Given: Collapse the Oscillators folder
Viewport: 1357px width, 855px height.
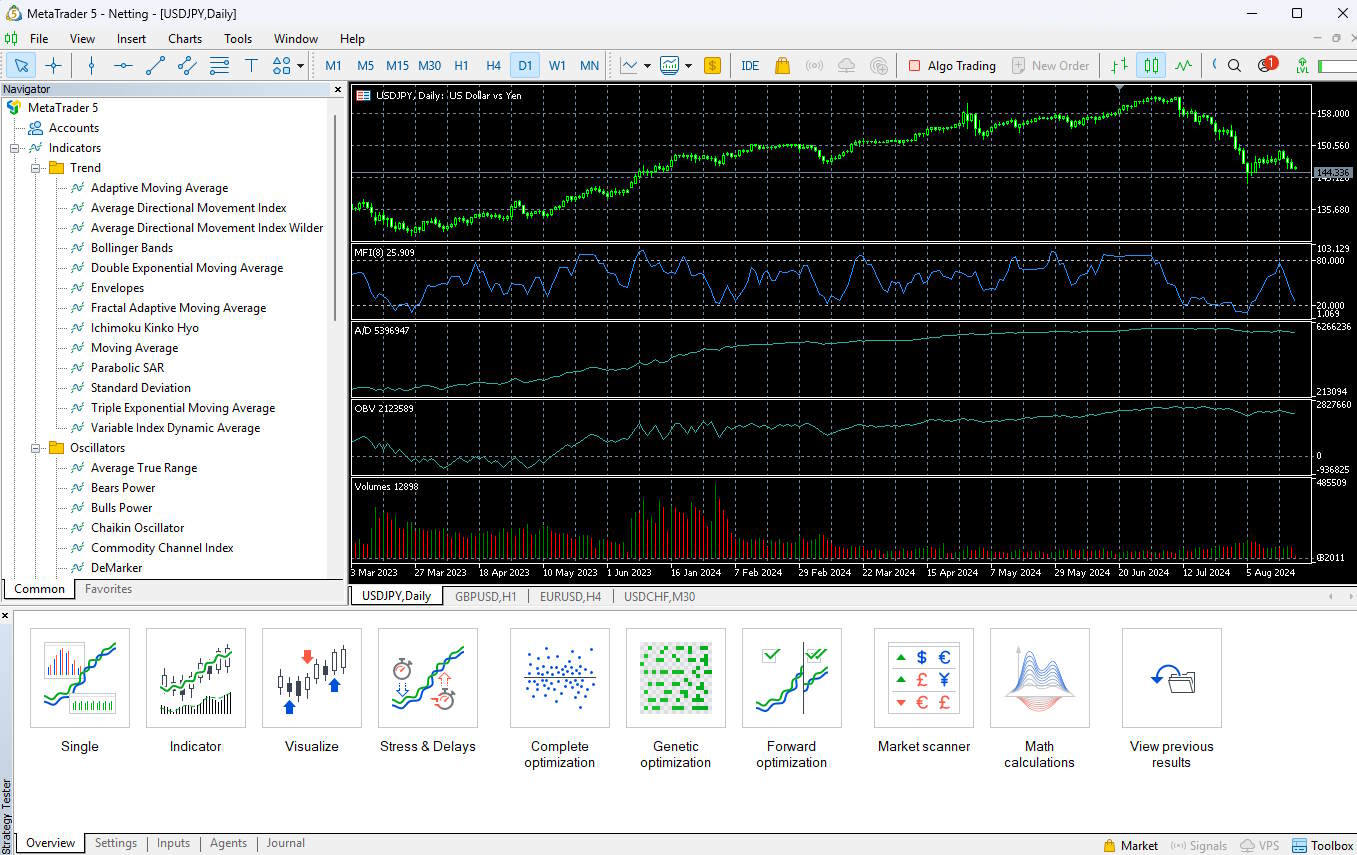Looking at the screenshot, I should point(35,448).
